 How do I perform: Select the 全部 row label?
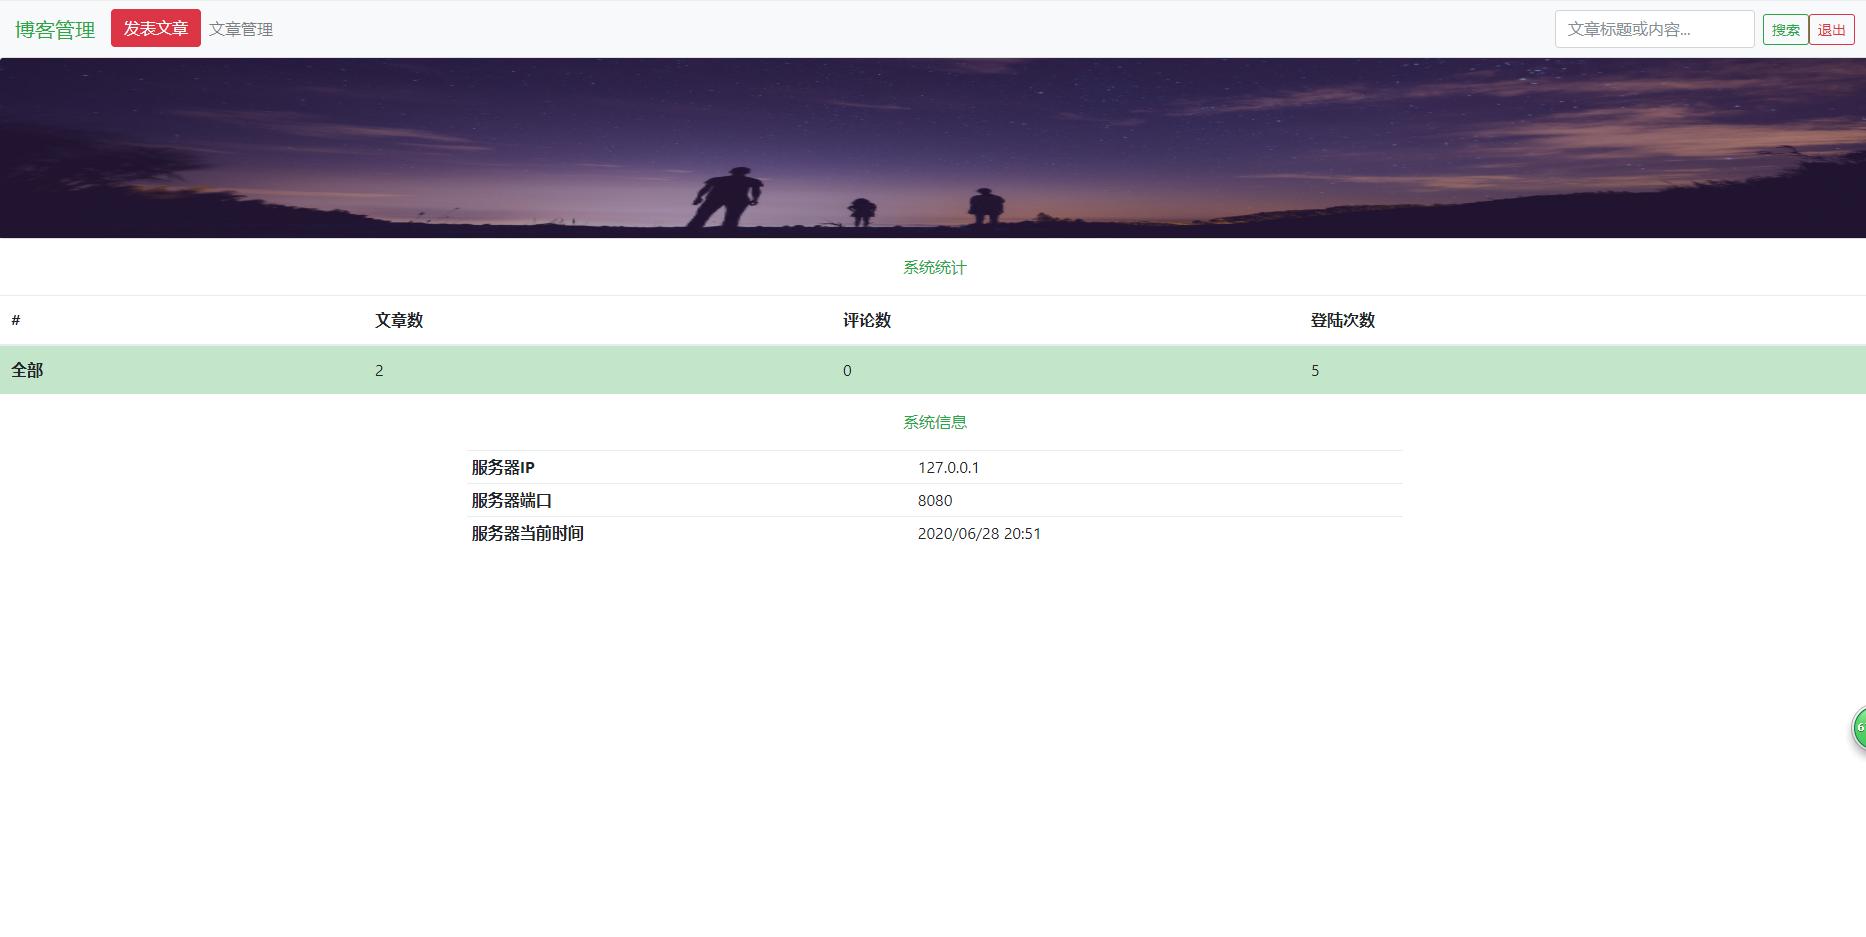click(27, 370)
